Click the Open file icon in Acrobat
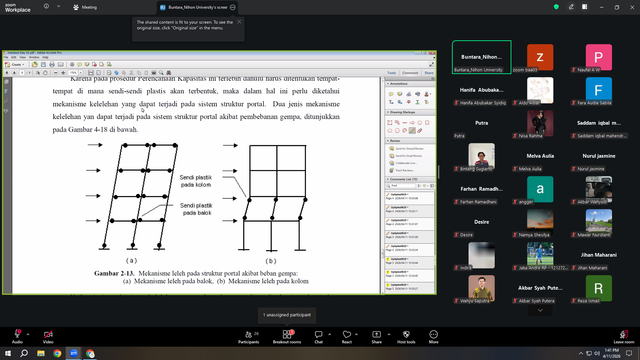This screenshot has height=360, width=640. click(35, 64)
